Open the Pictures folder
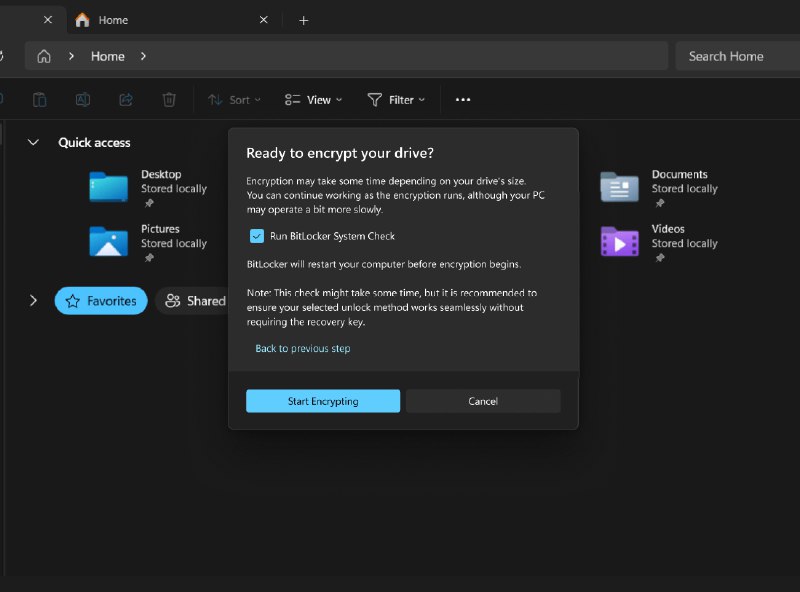800x592 pixels. (x=148, y=241)
